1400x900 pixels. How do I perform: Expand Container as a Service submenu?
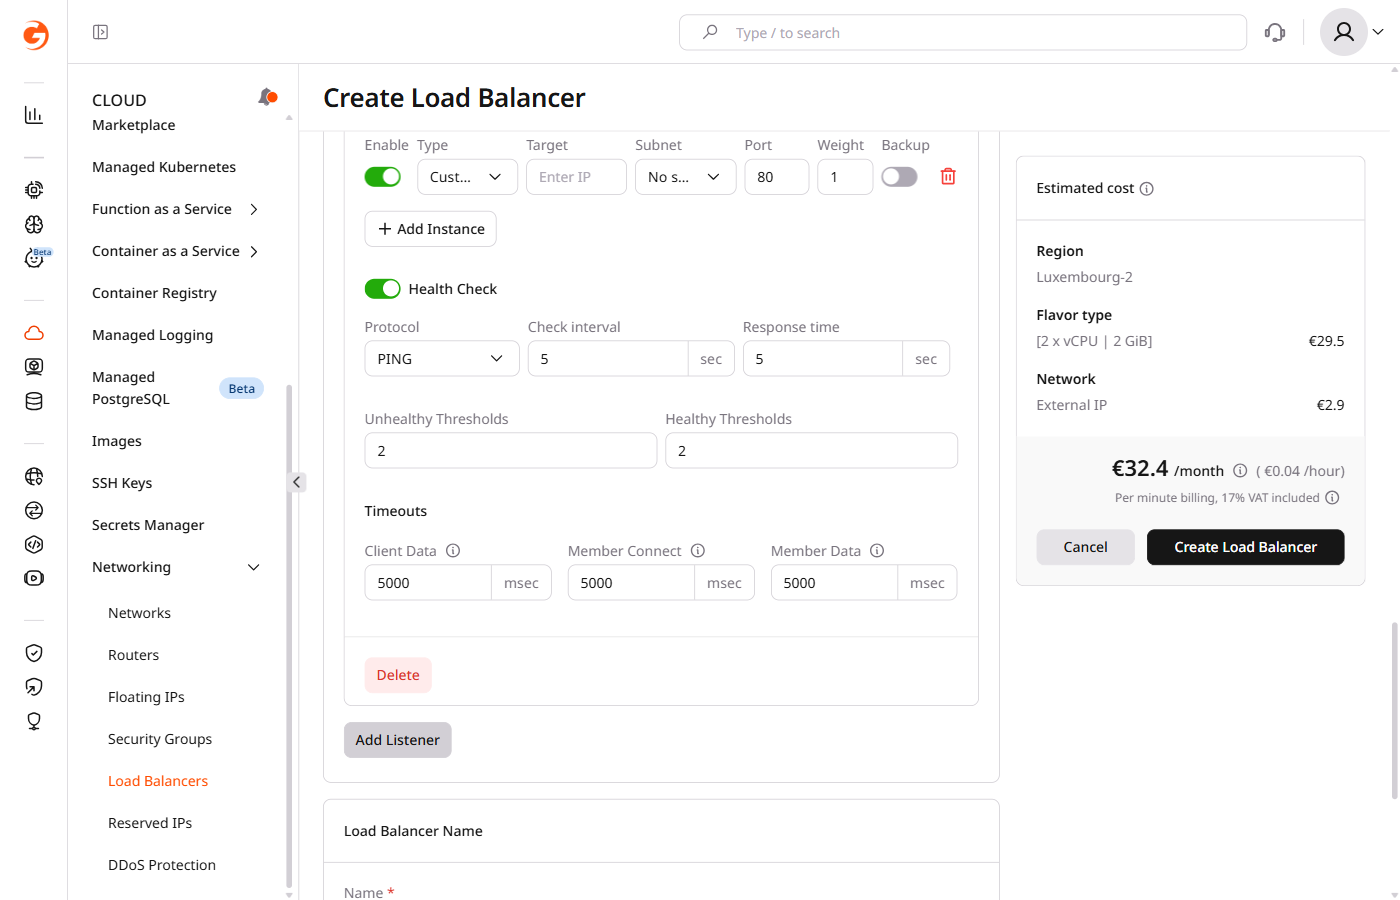point(254,251)
